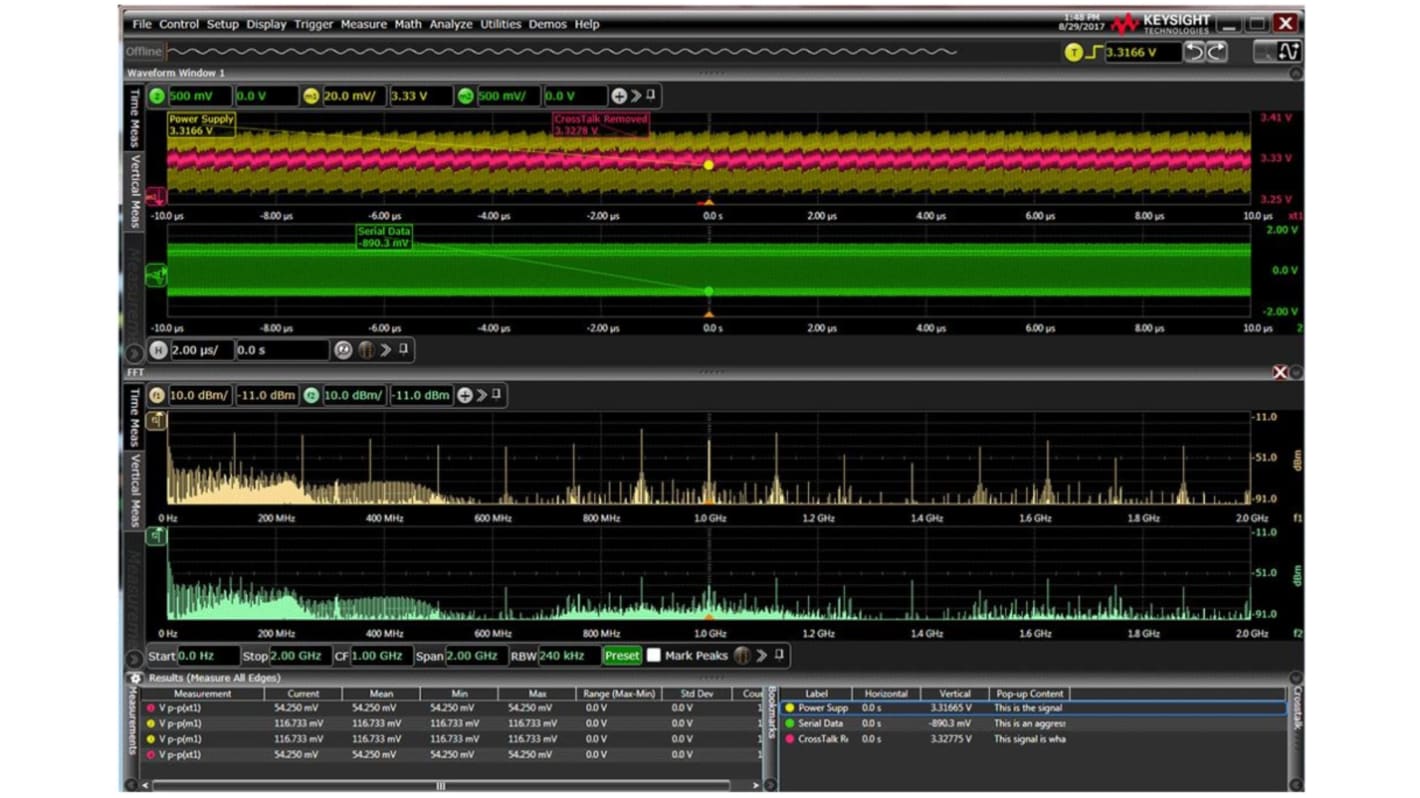This screenshot has width=1420, height=798.
Task: Toggle the f1 FFT function button
Action: coord(157,396)
